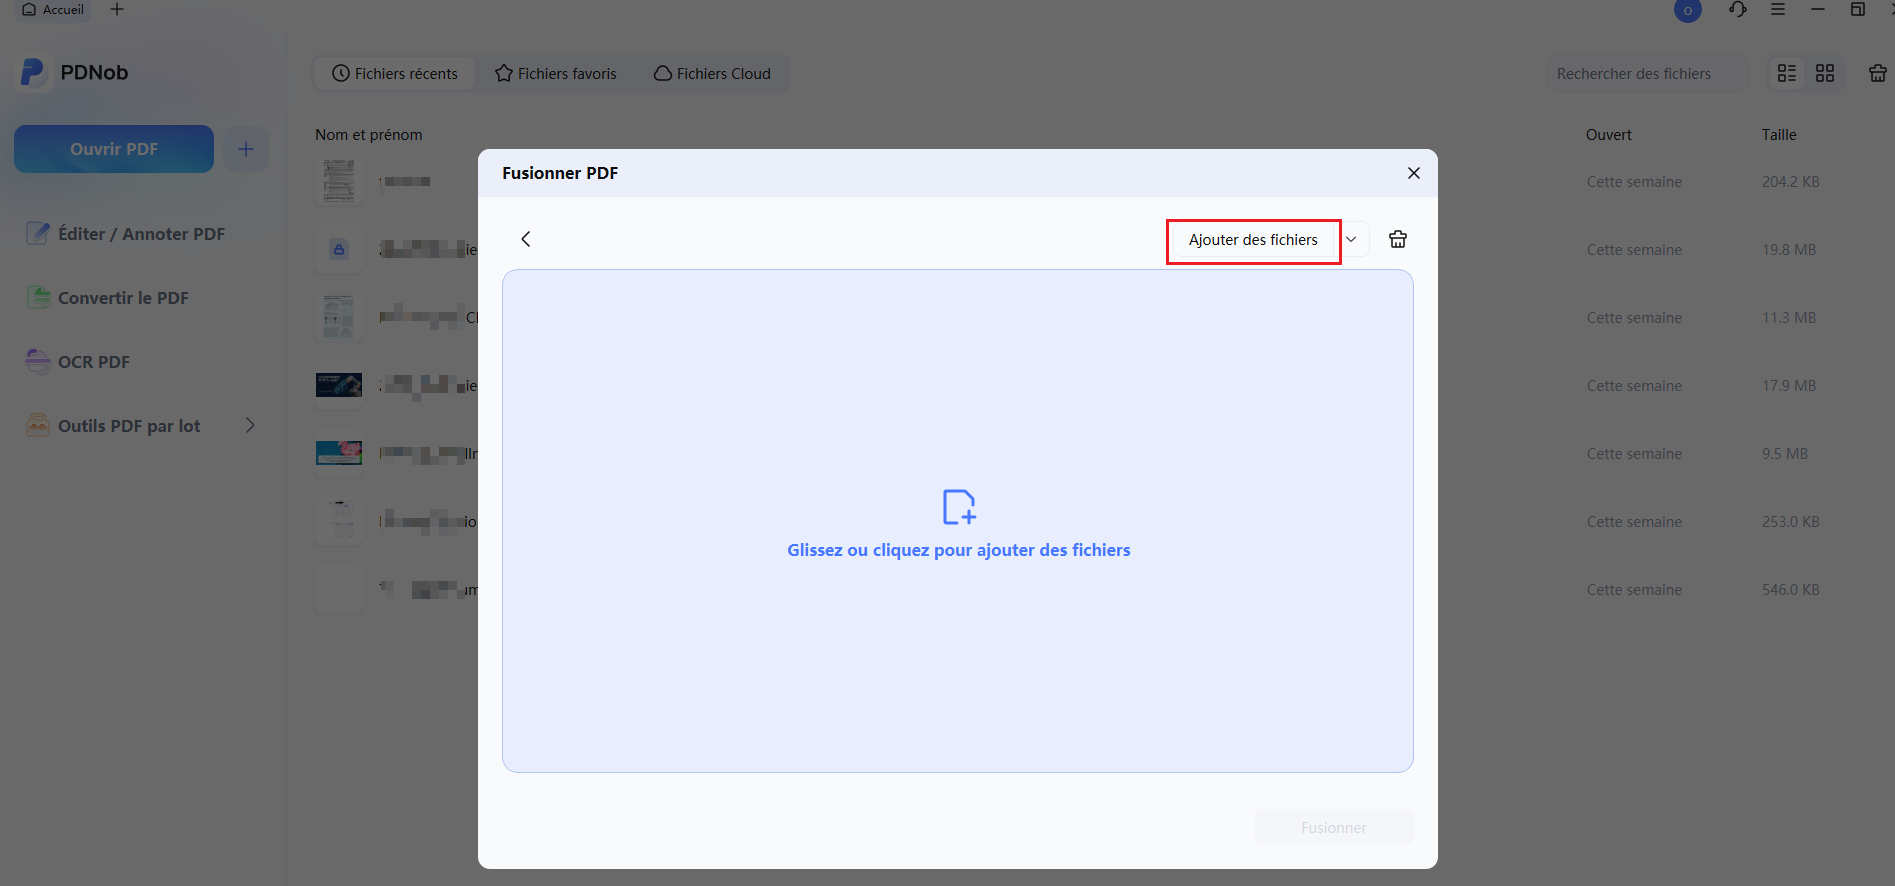
Task: Click the add-file icon in the drop area
Action: coord(959,507)
